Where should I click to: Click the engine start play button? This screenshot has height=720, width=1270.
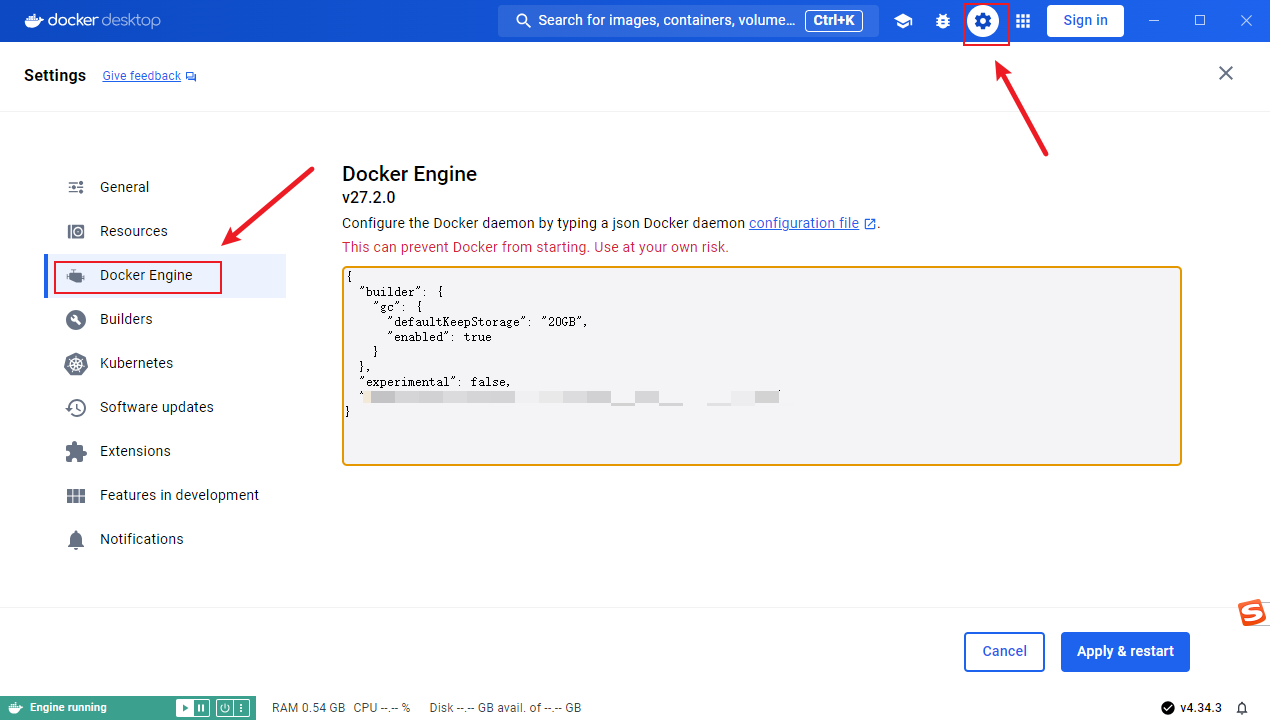click(x=185, y=708)
